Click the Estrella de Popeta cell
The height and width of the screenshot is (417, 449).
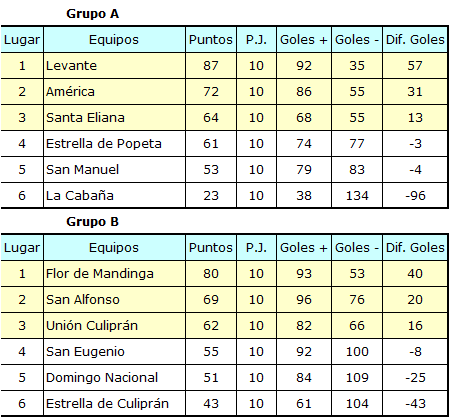click(114, 144)
